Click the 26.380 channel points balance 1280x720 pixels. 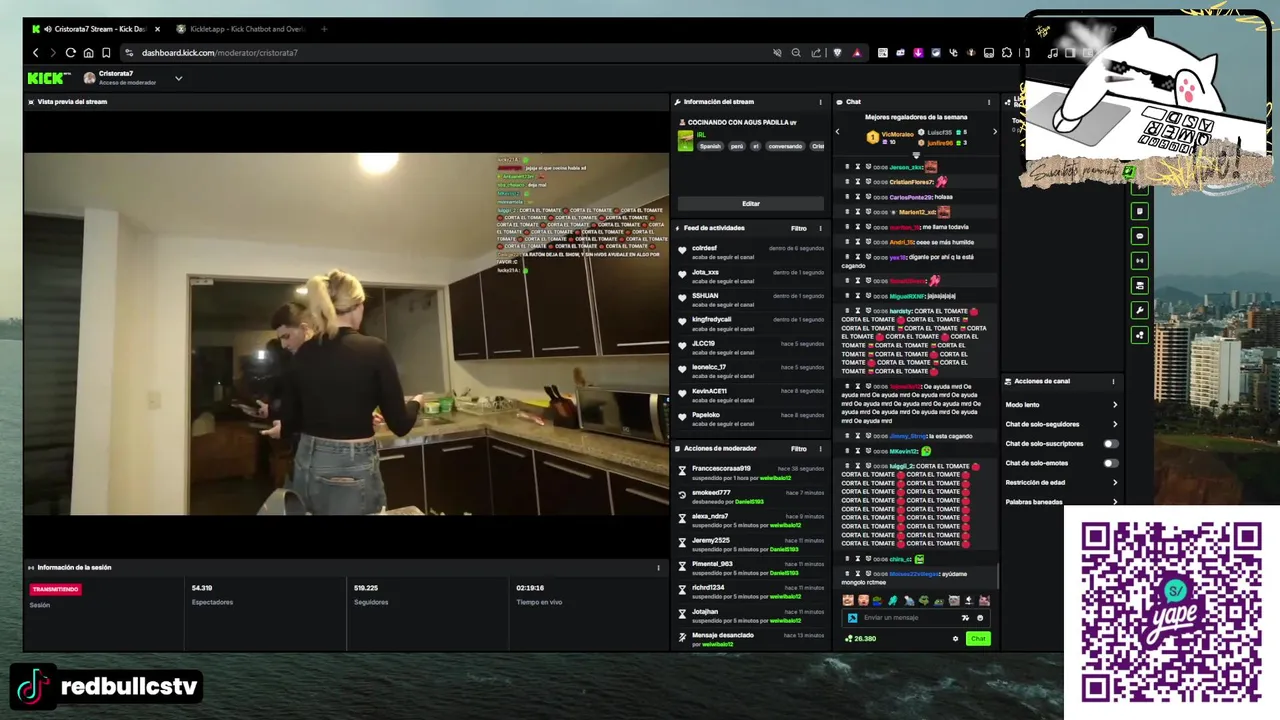point(861,639)
